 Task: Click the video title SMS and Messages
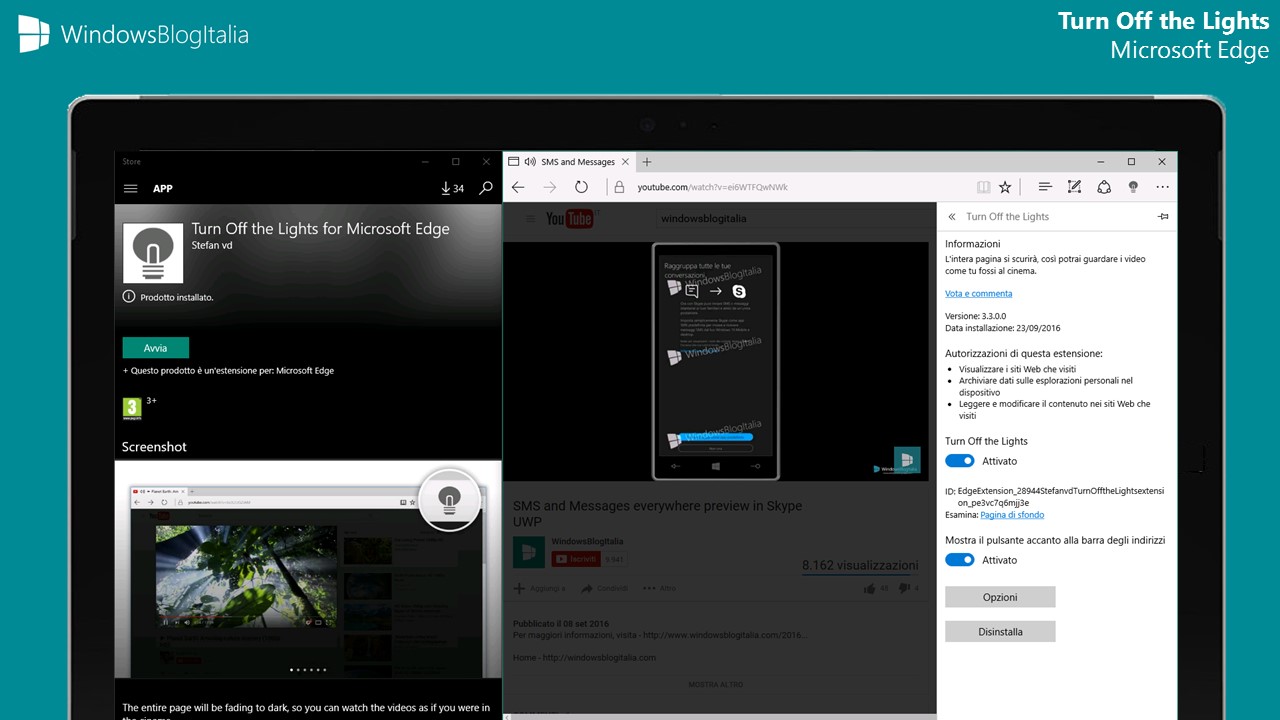click(x=657, y=514)
